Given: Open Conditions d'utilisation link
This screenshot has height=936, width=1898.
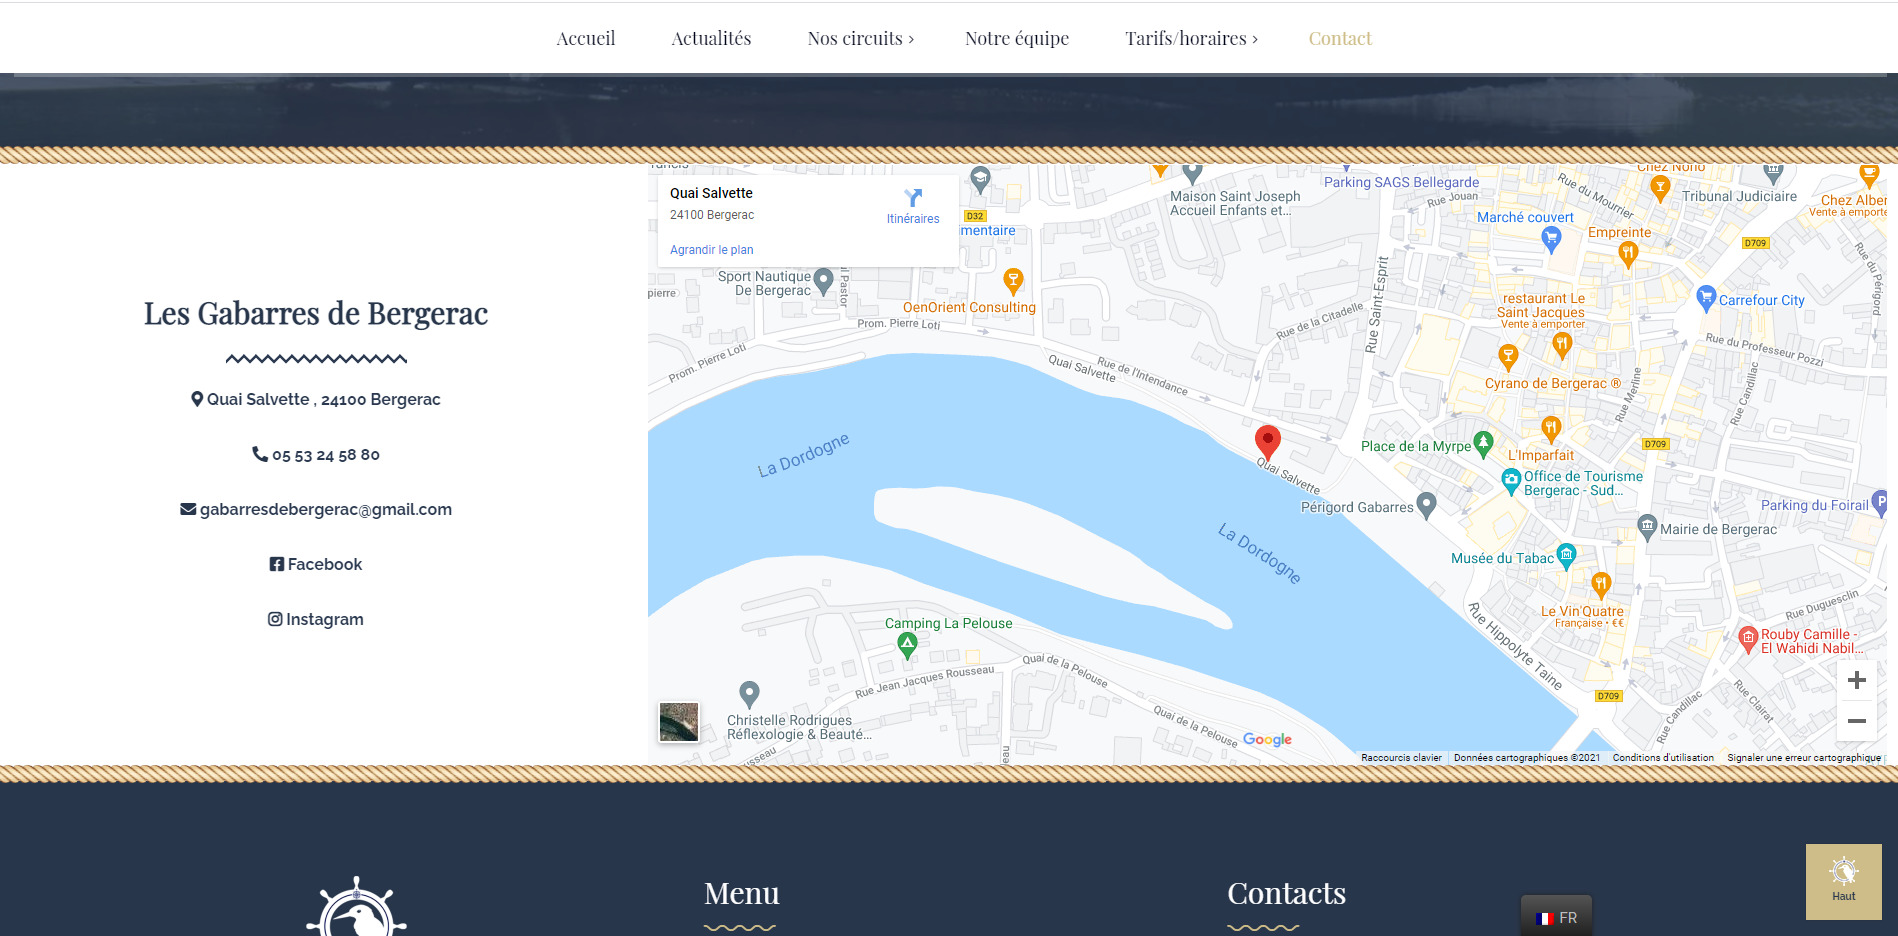Looking at the screenshot, I should pos(1663,758).
